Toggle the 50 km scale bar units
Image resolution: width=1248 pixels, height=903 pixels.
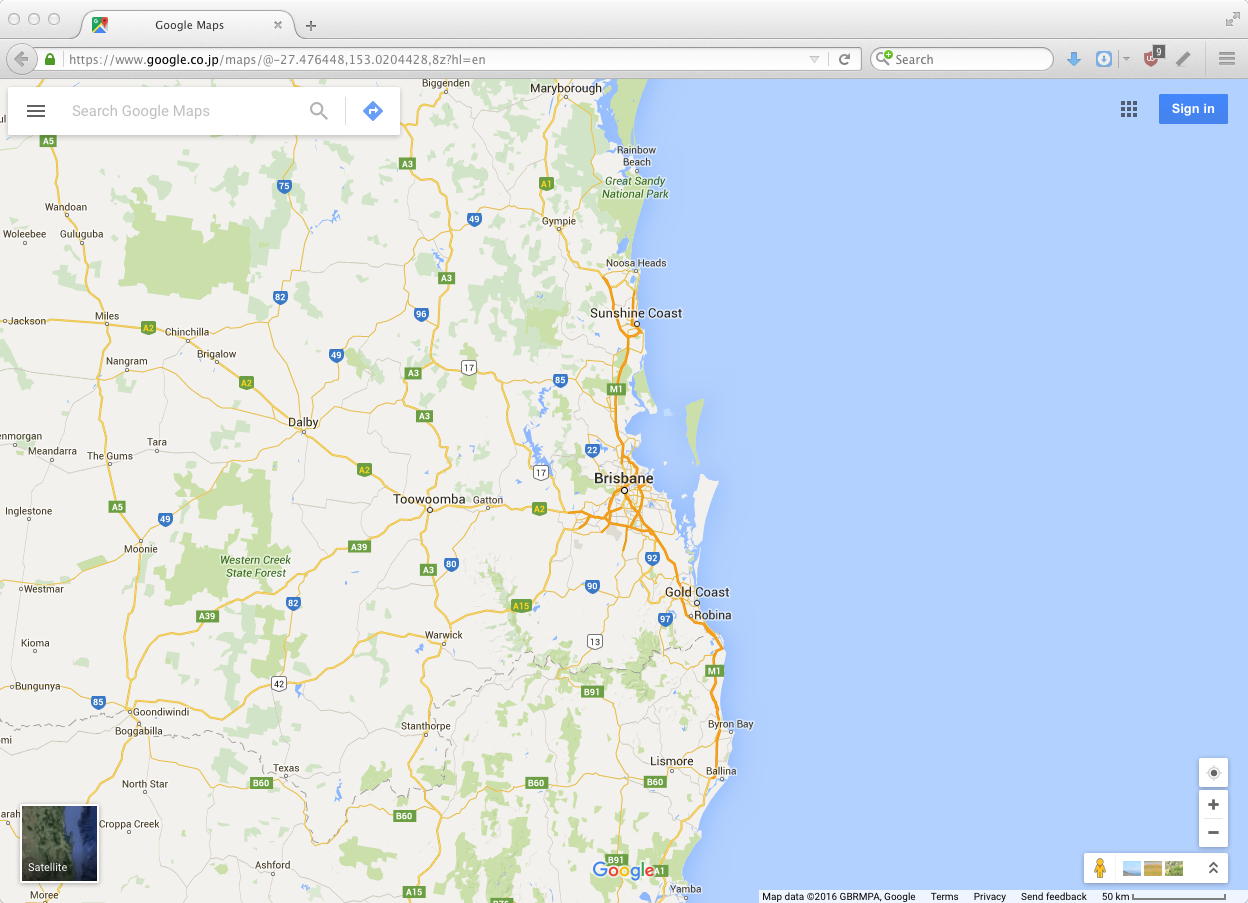[x=1163, y=896]
